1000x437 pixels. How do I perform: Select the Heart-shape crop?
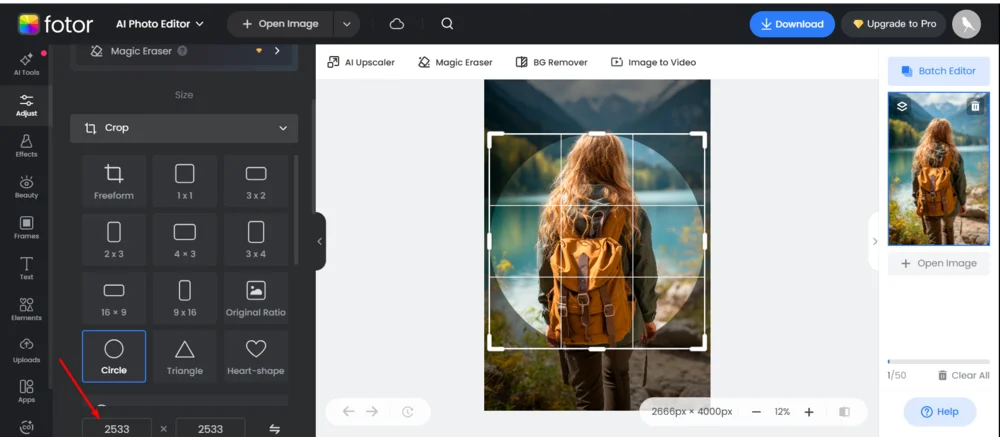pyautogui.click(x=256, y=357)
